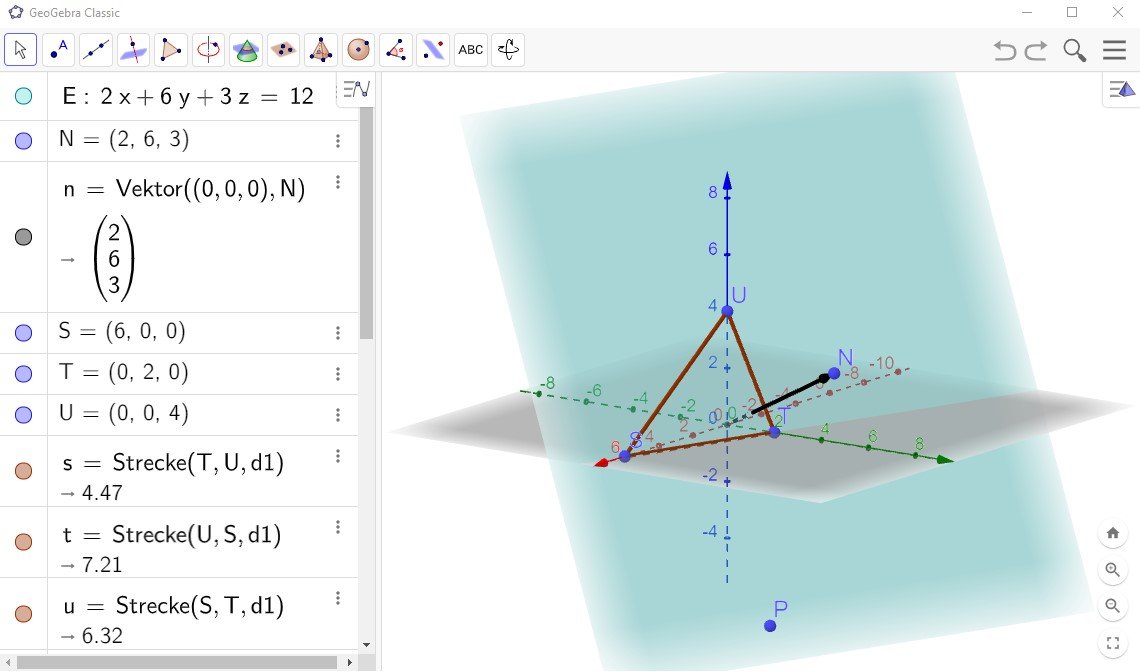Open the options menu for segment s

(x=338, y=456)
